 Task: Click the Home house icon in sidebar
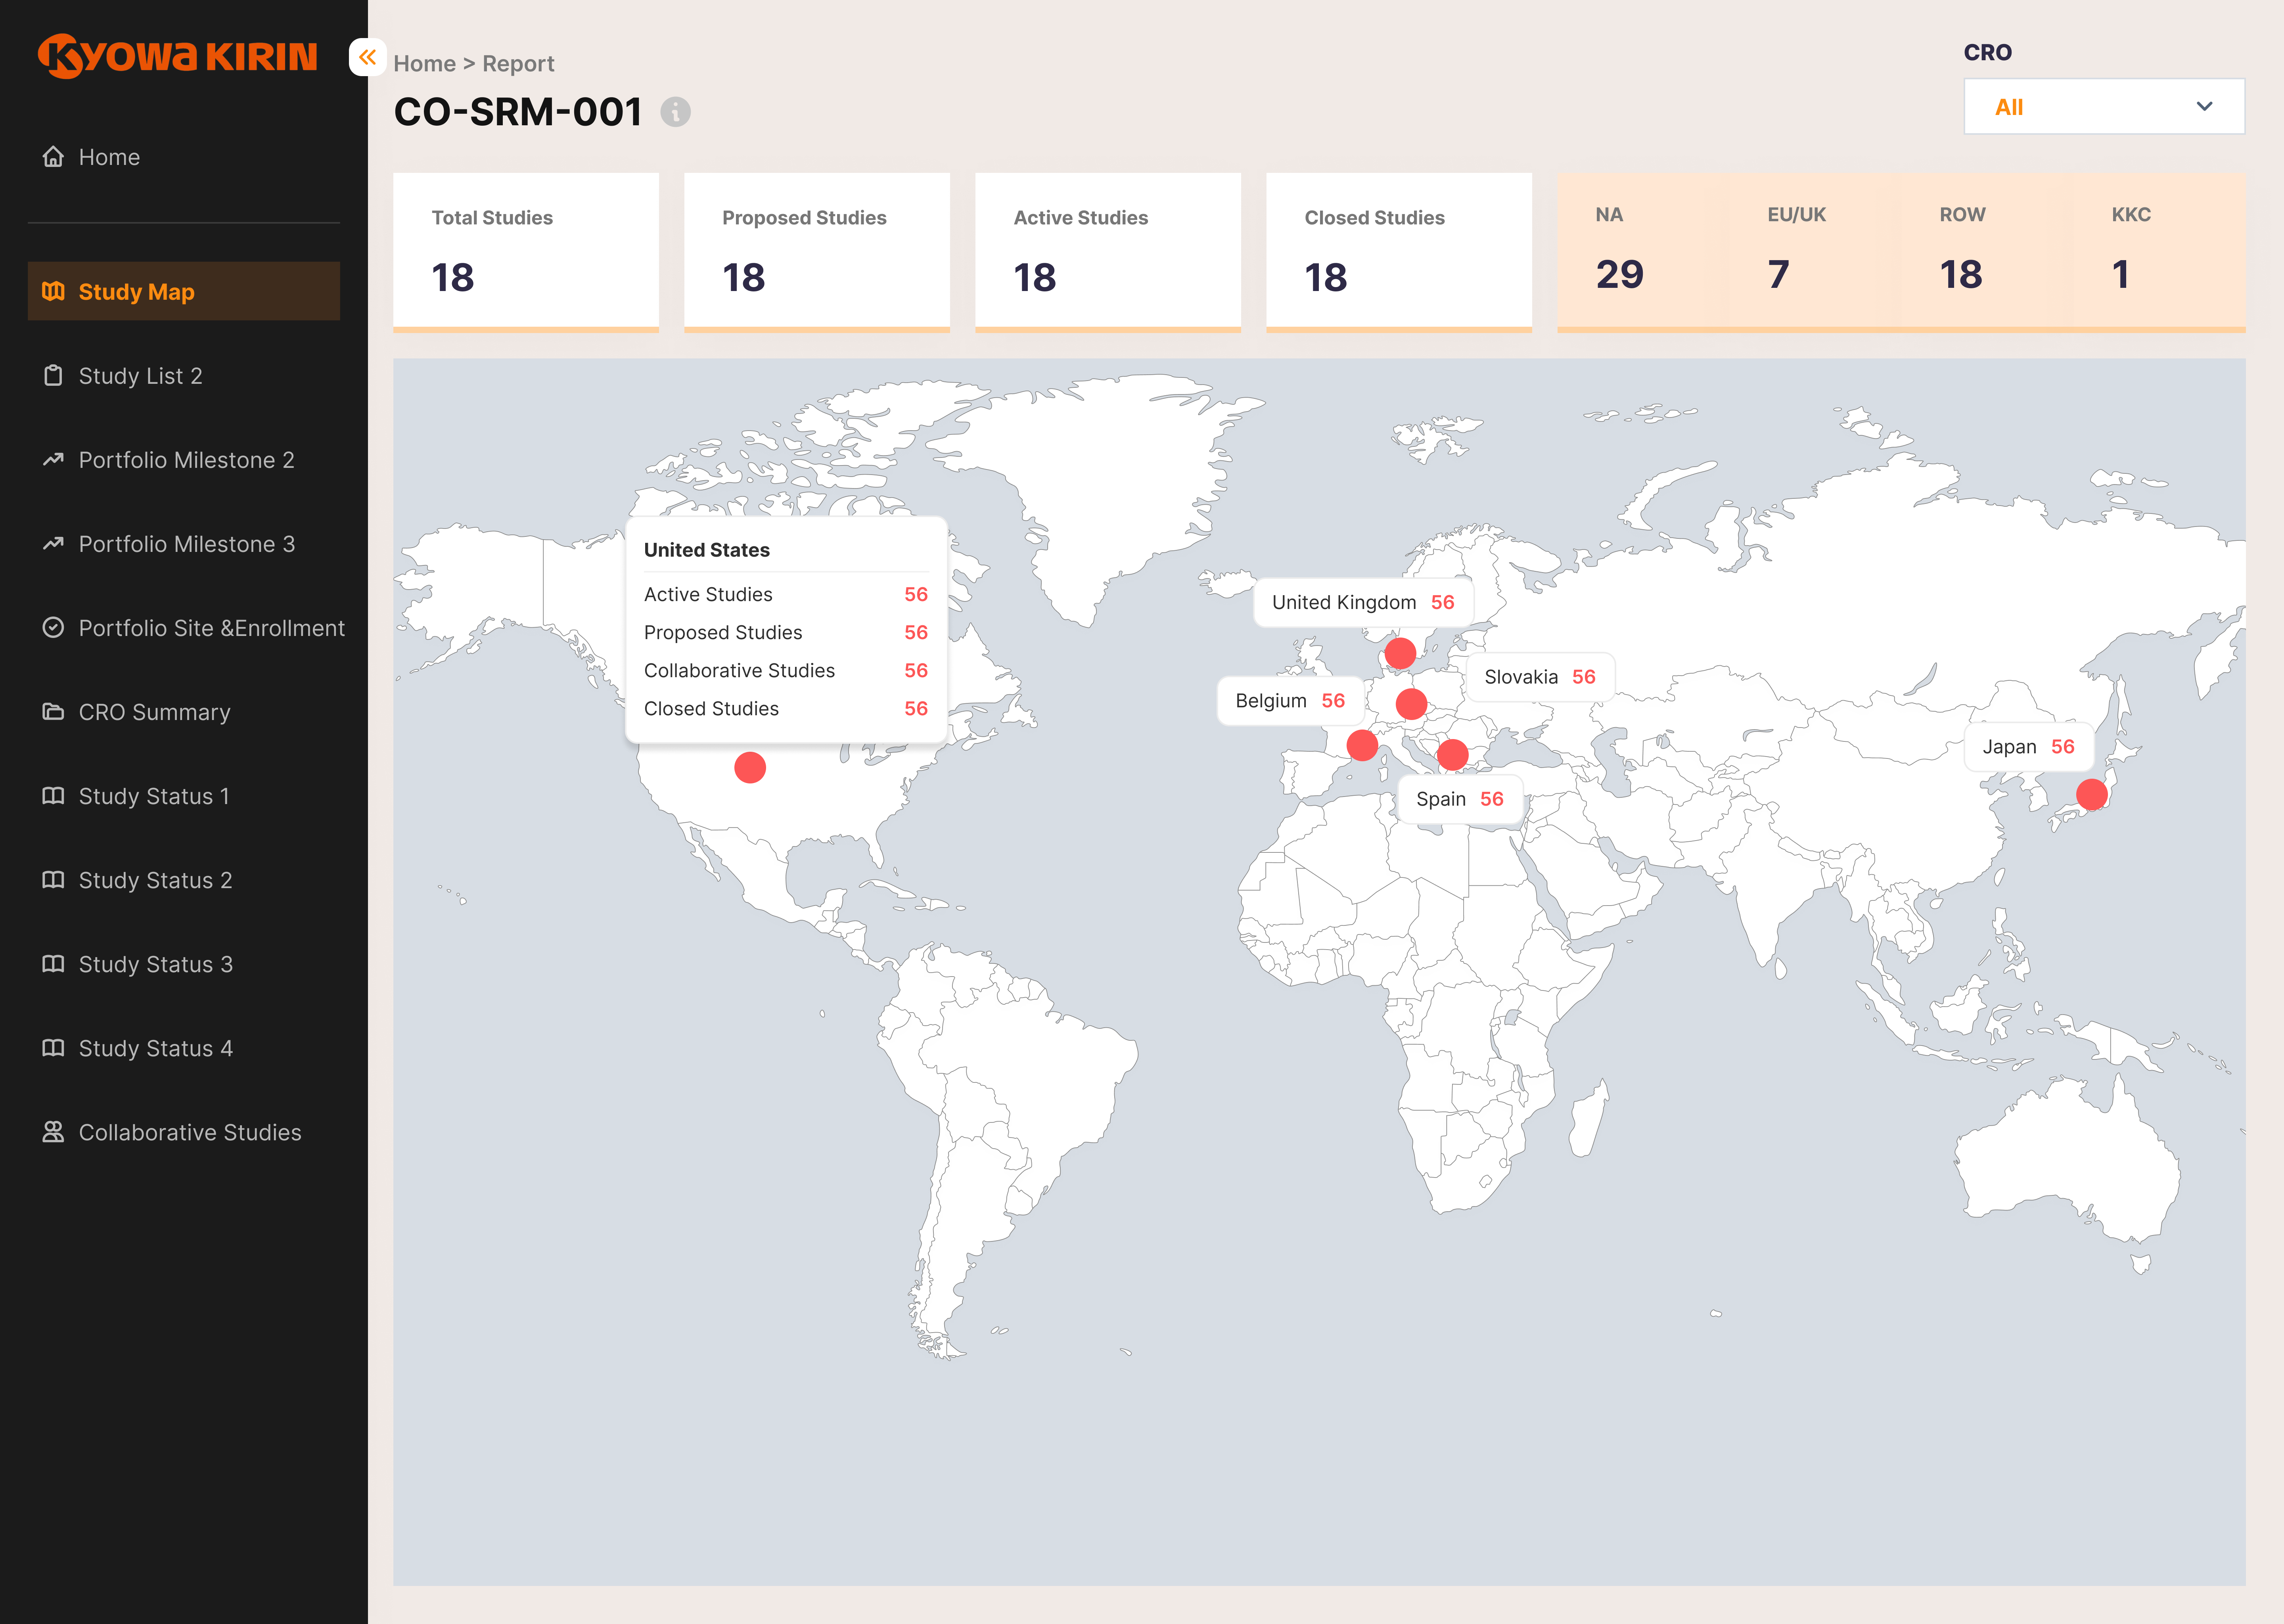point(53,157)
